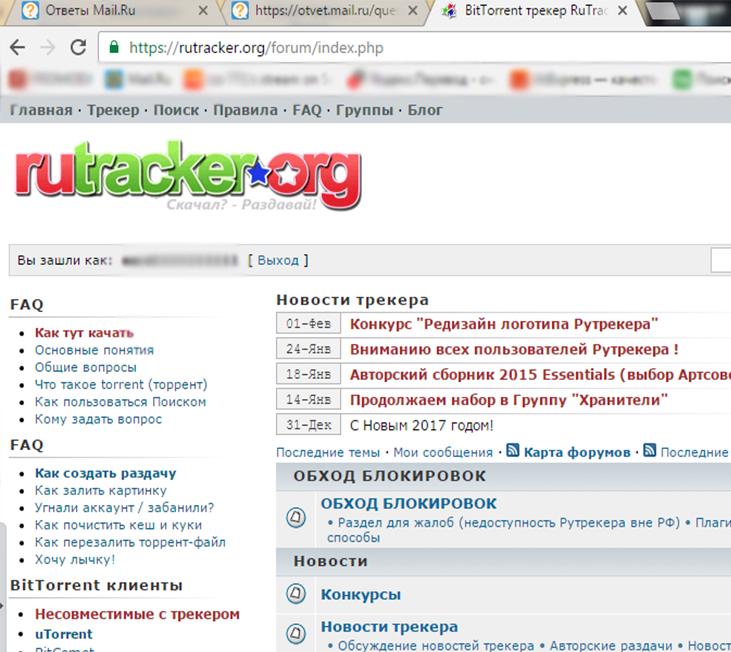
Task: Open Как залить картинку link
Action: pyautogui.click(x=101, y=490)
